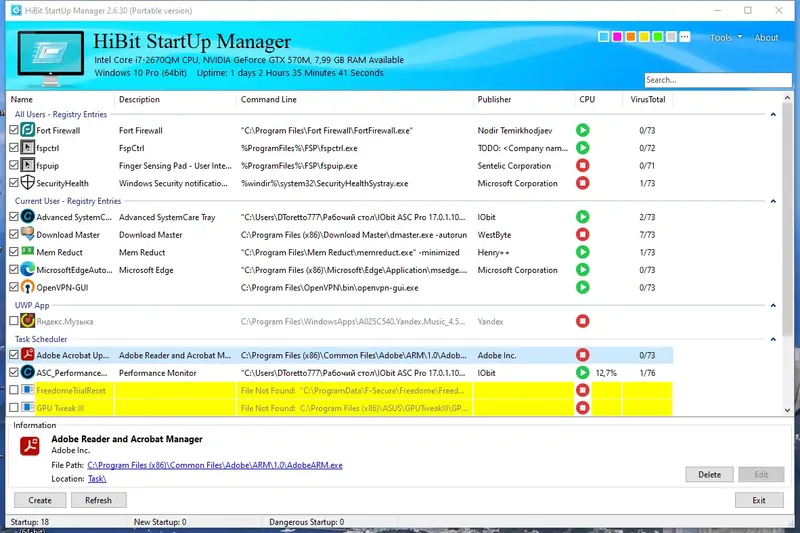Click the Advanced SystemCare entry icon
This screenshot has height=533, width=800.
coord(28,217)
